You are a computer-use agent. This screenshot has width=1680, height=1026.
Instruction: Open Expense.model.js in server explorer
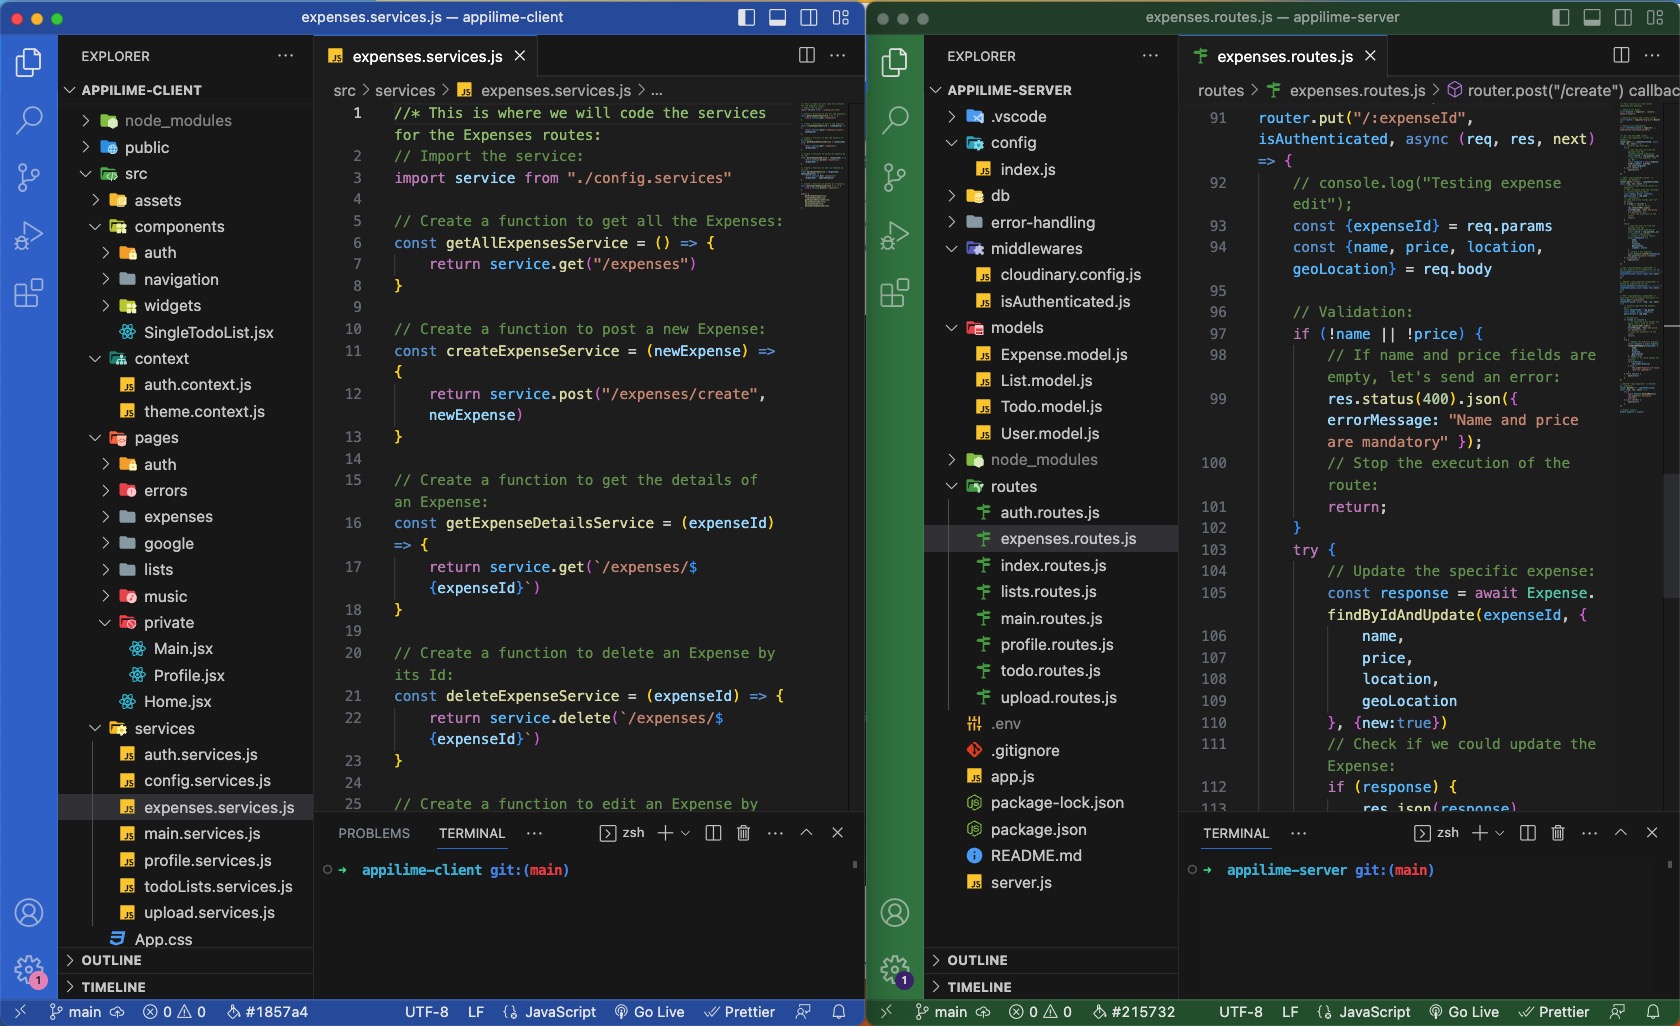tap(1063, 354)
